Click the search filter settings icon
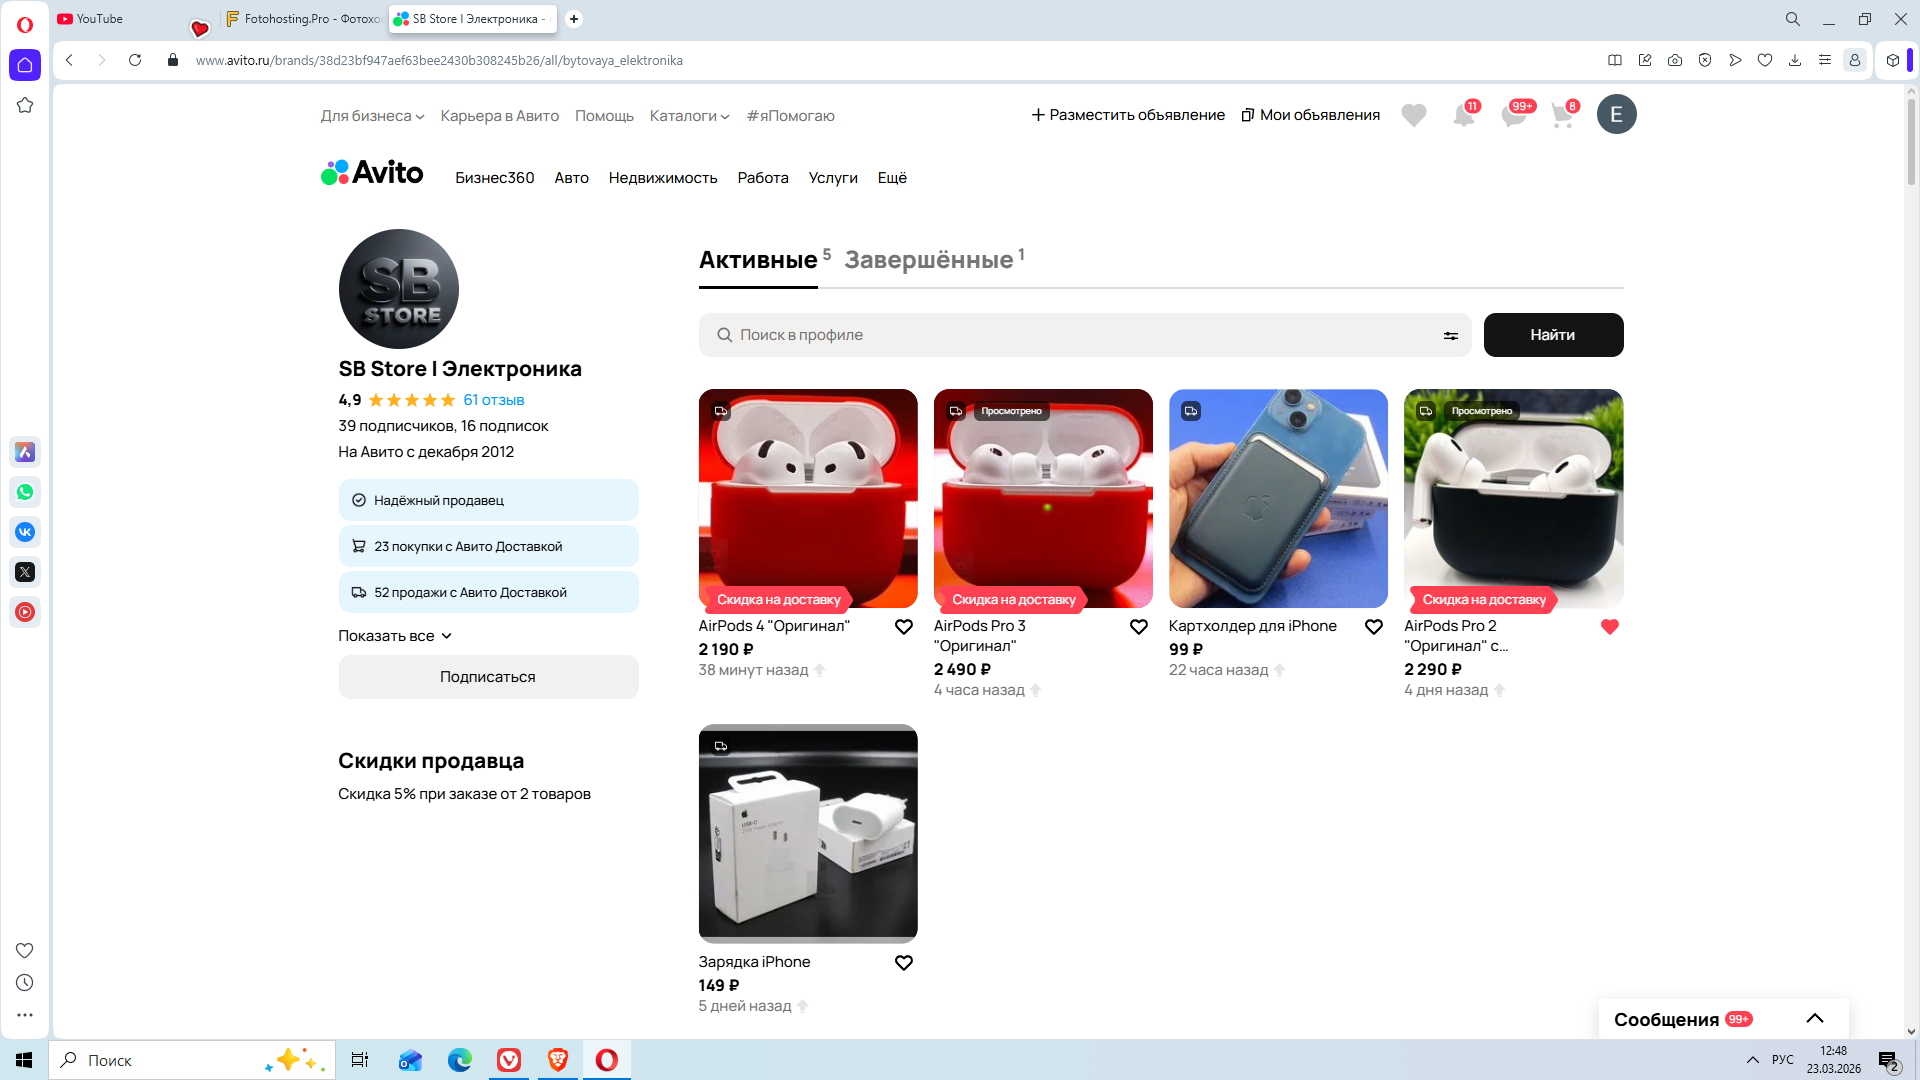The image size is (1920, 1080). [x=1450, y=336]
